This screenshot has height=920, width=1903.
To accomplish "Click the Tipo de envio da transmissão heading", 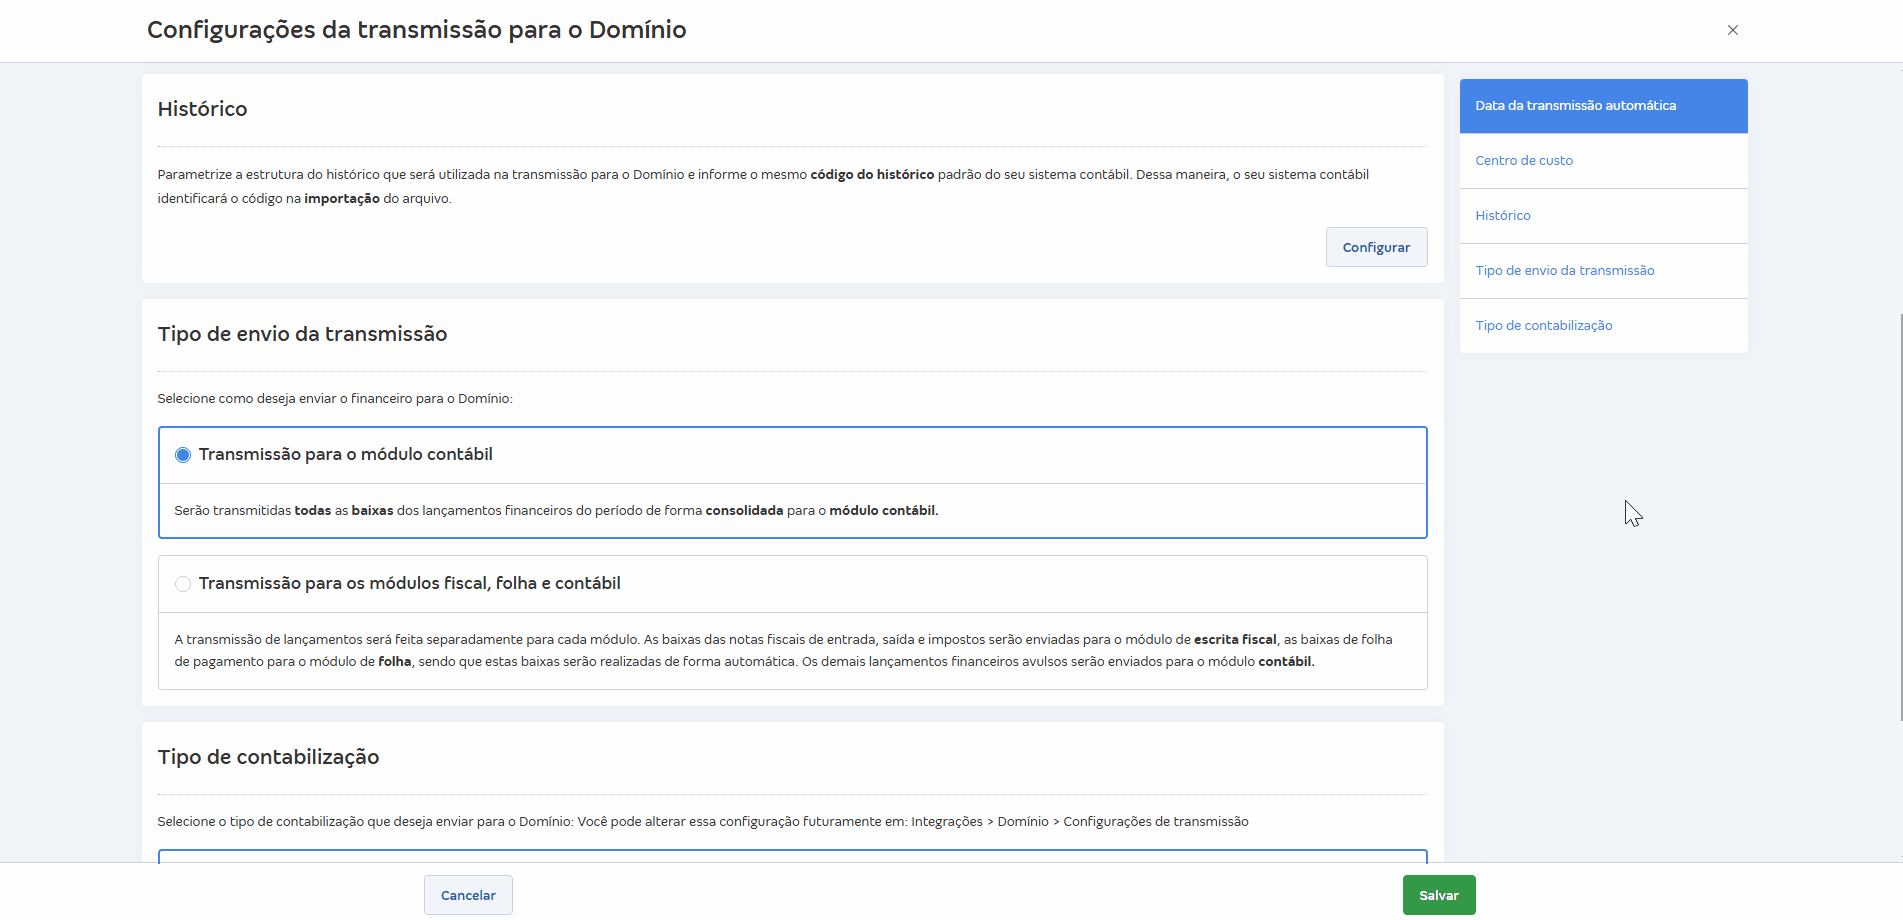I will (302, 334).
